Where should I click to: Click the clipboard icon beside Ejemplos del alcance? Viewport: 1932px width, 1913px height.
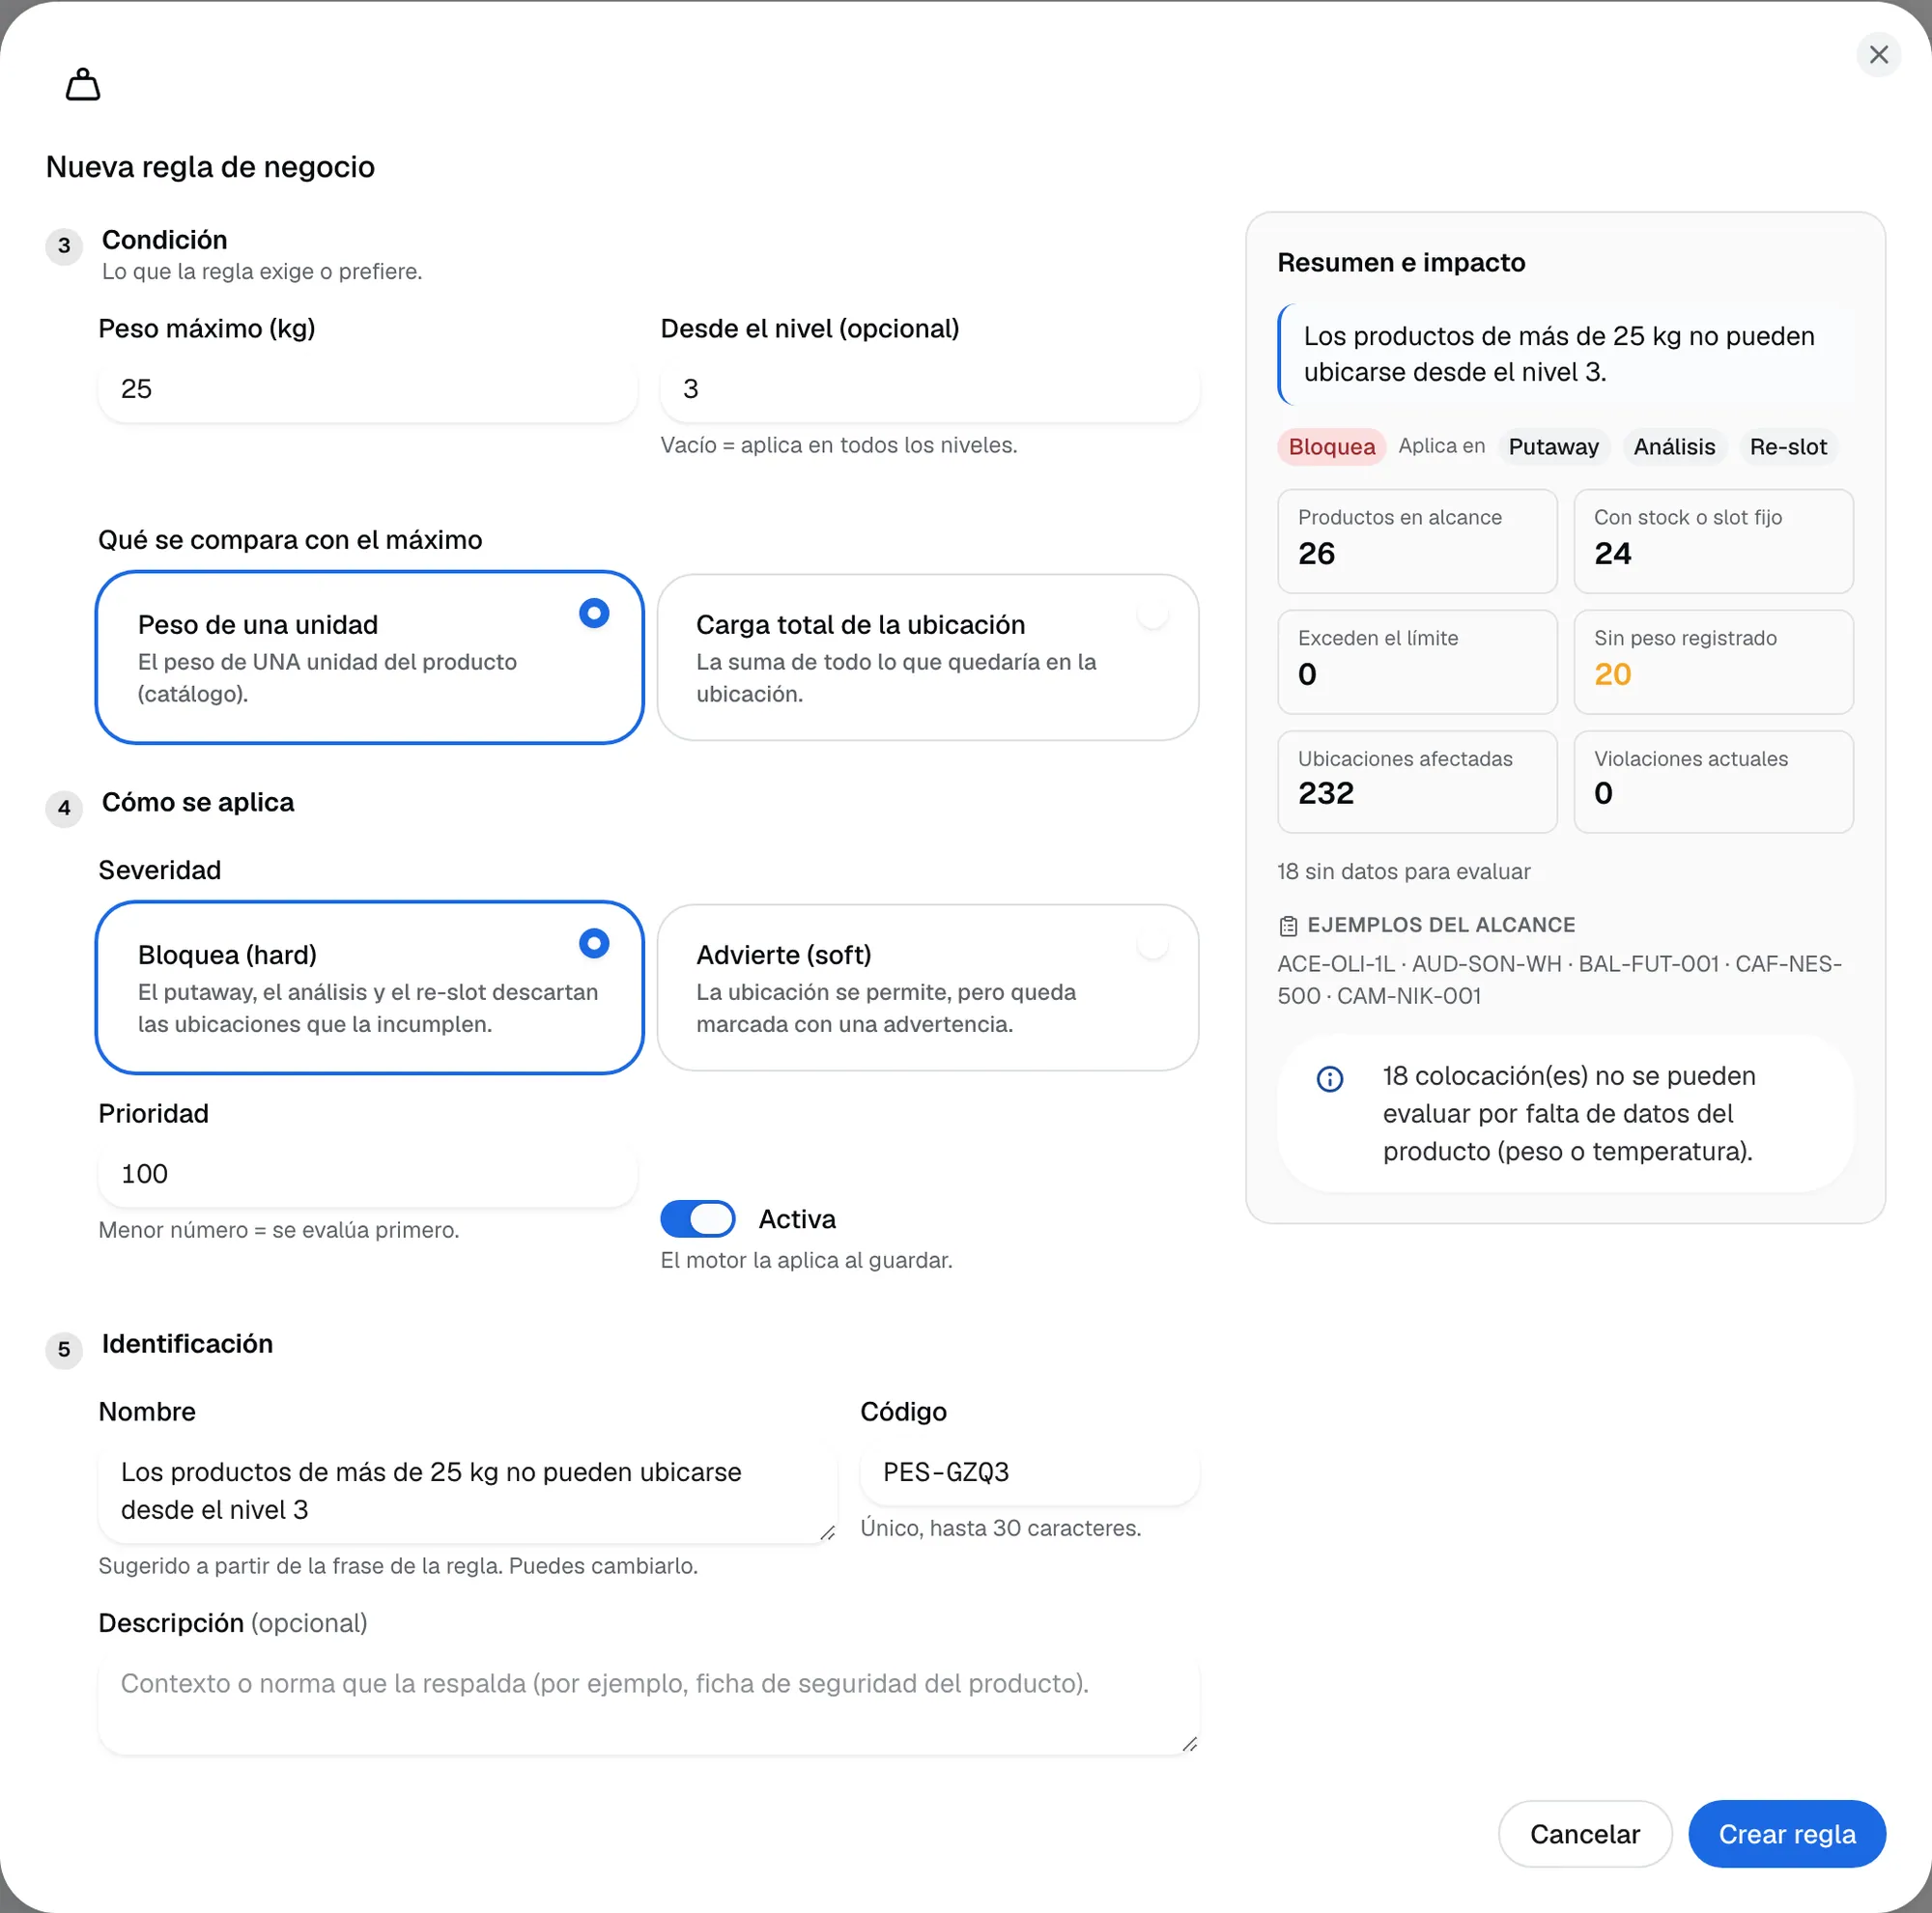1288,926
